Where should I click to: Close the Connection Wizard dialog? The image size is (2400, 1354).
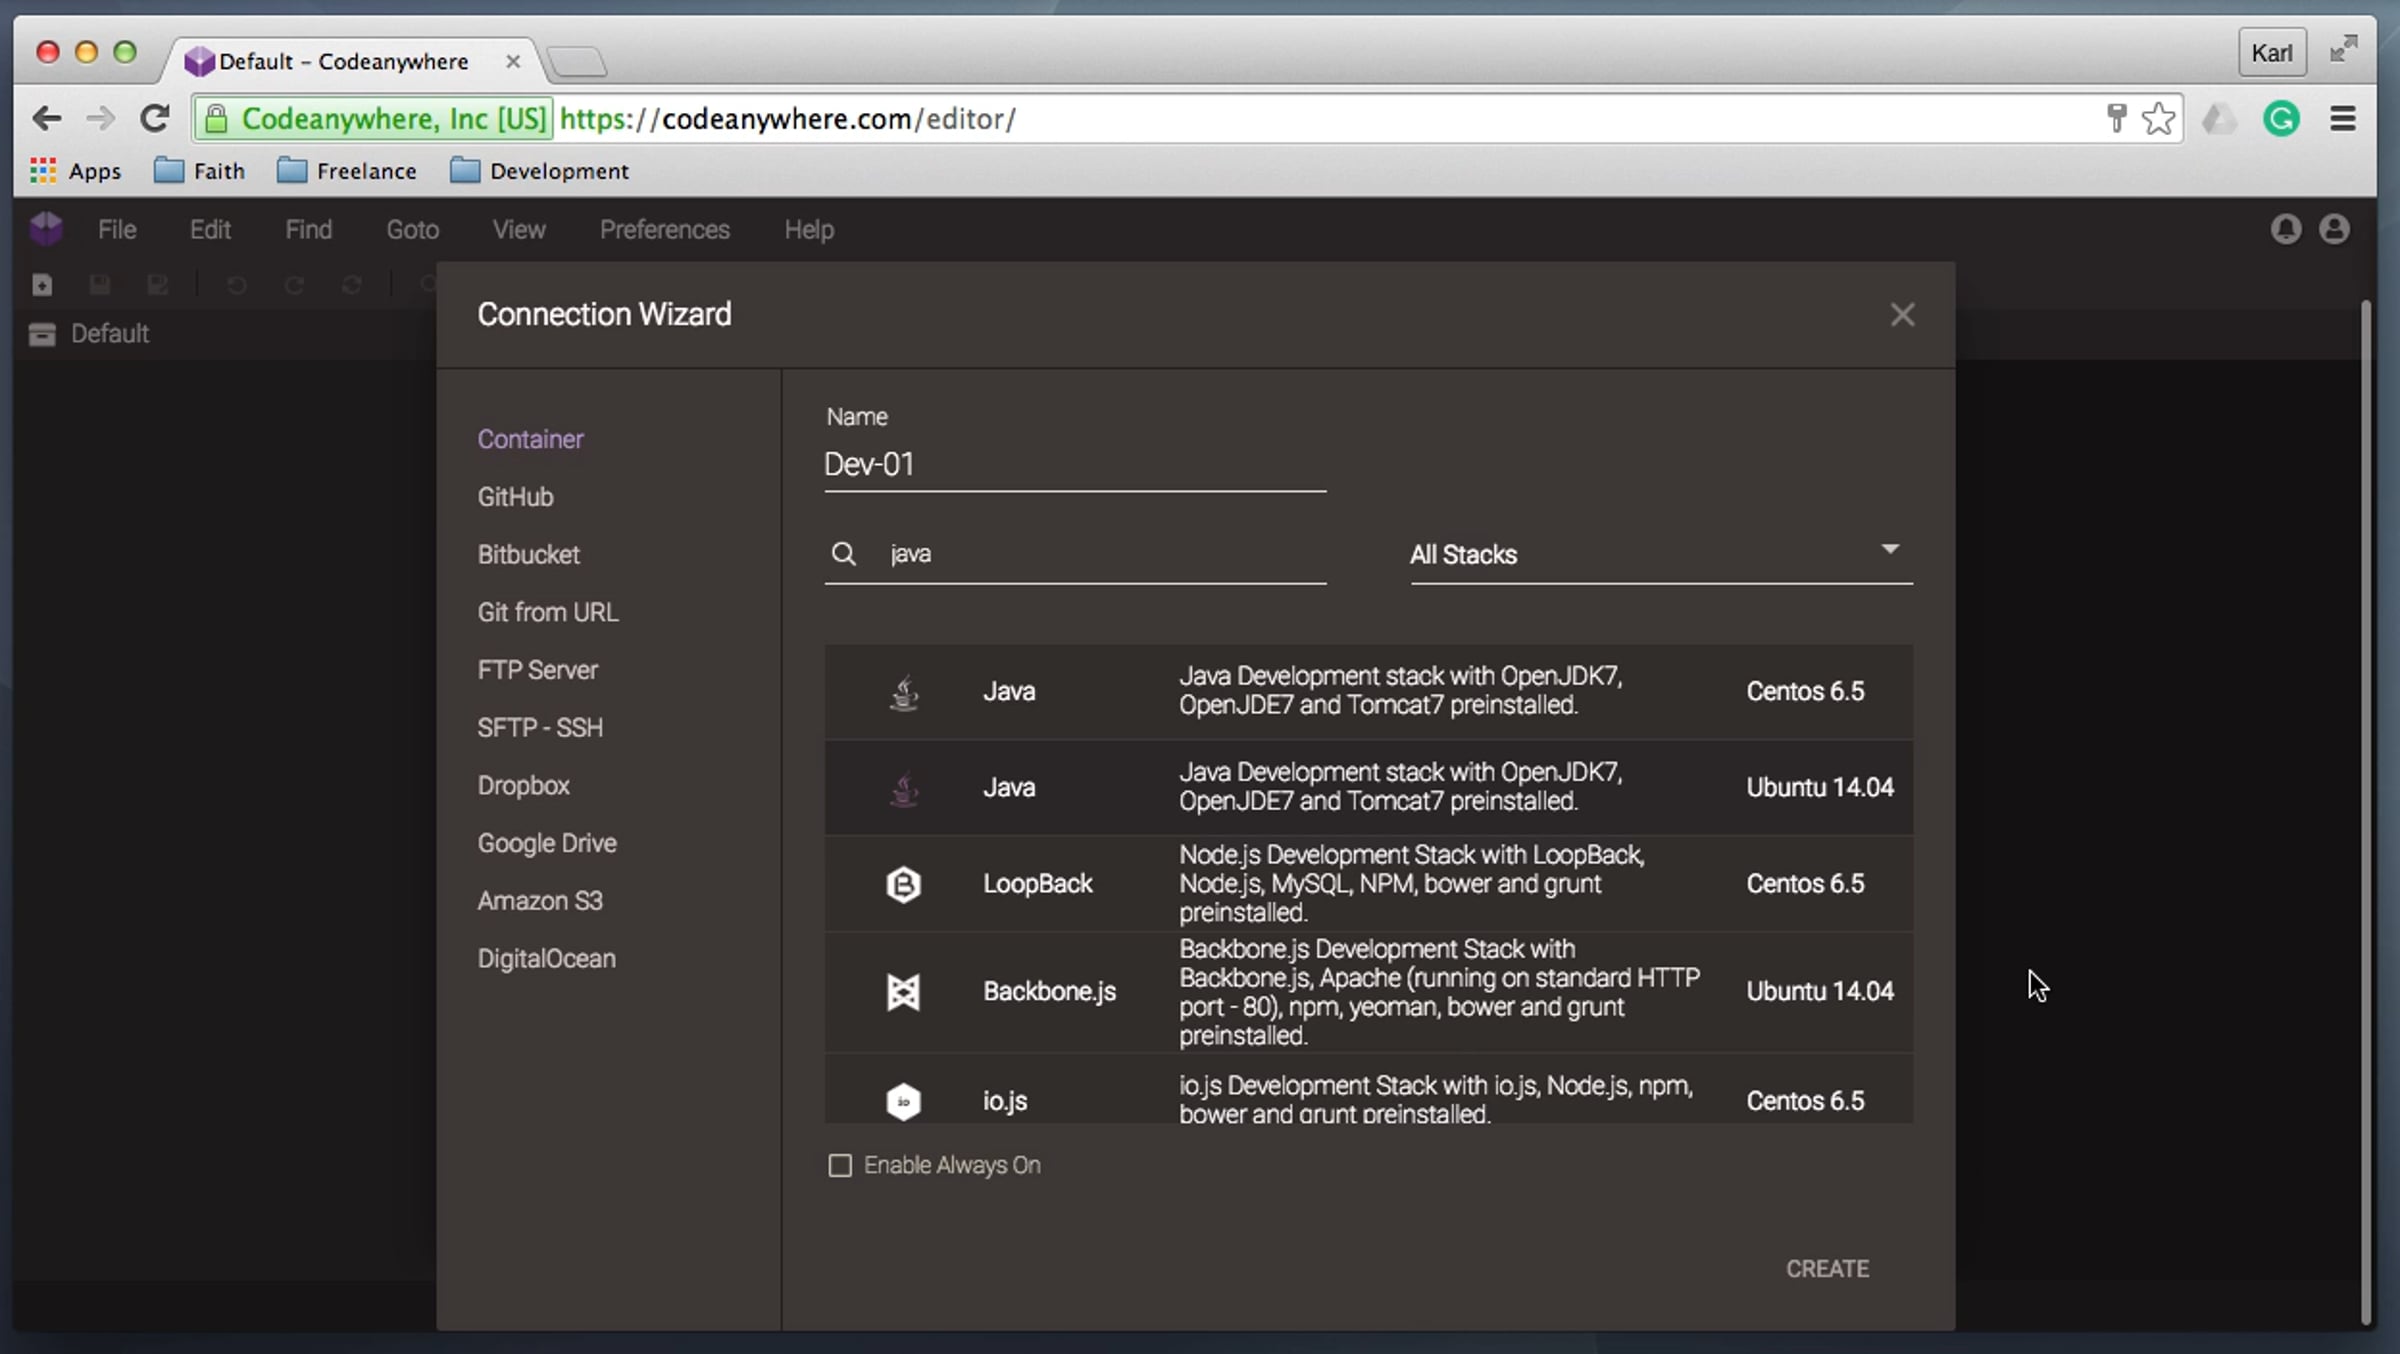1902,315
